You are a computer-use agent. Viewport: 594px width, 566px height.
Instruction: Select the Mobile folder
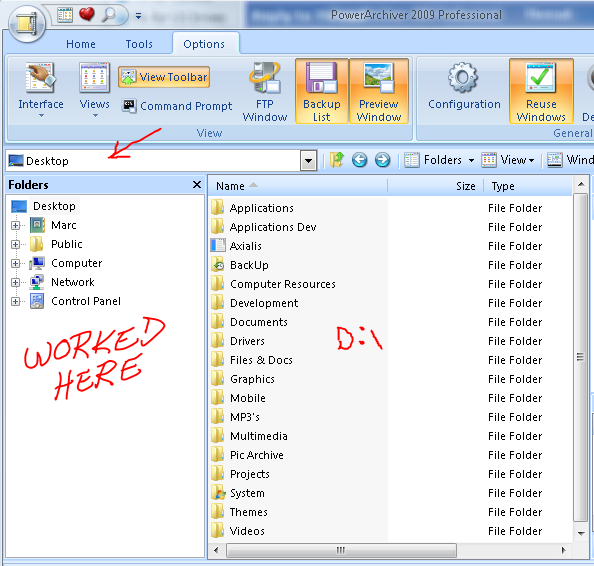pos(248,398)
